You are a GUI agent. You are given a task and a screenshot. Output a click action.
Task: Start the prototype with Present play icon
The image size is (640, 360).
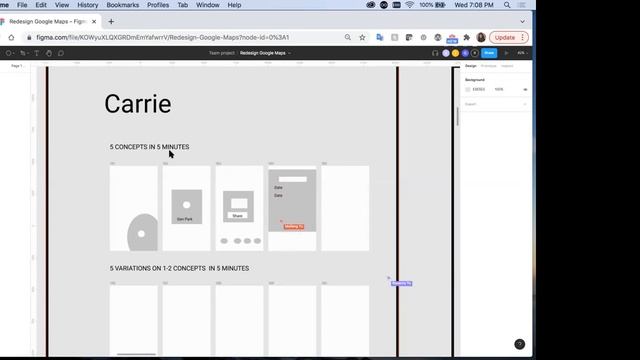point(507,53)
